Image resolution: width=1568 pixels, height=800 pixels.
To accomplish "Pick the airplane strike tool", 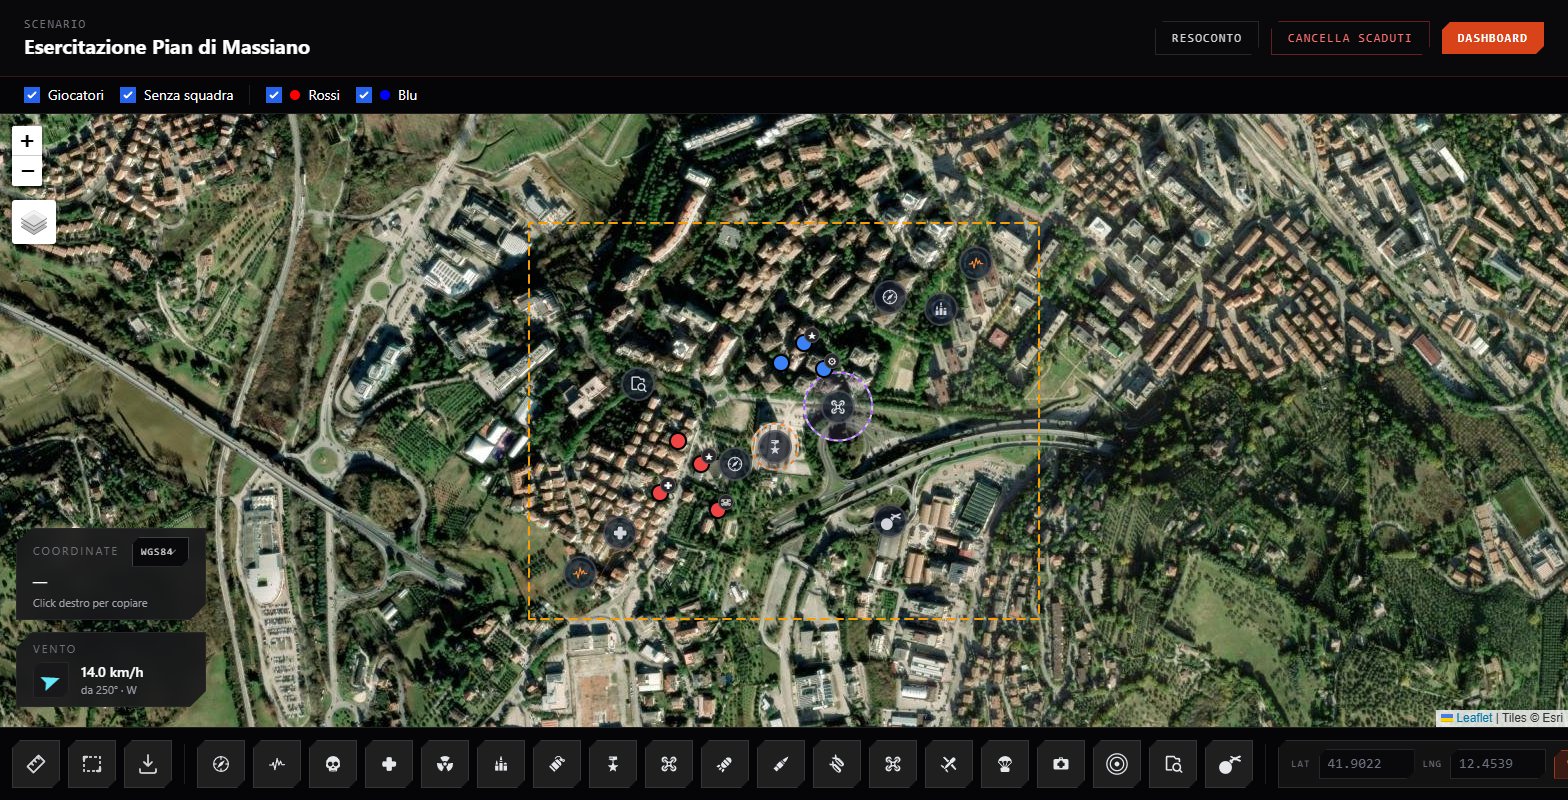I will point(949,765).
